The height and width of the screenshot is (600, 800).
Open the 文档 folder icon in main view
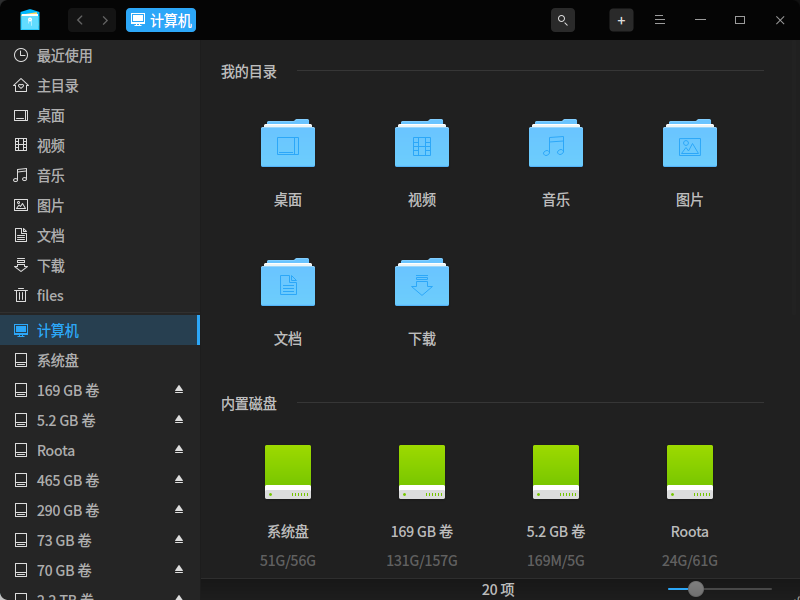click(288, 282)
